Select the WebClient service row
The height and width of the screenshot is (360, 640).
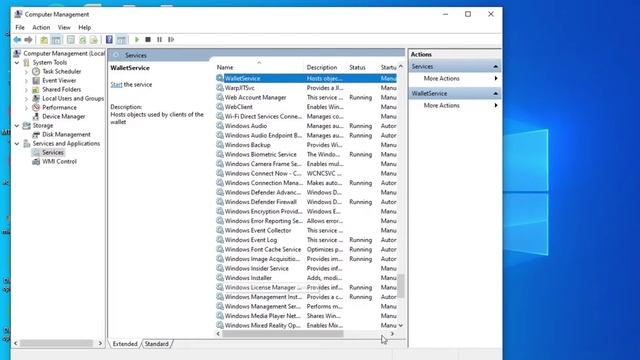[306, 107]
